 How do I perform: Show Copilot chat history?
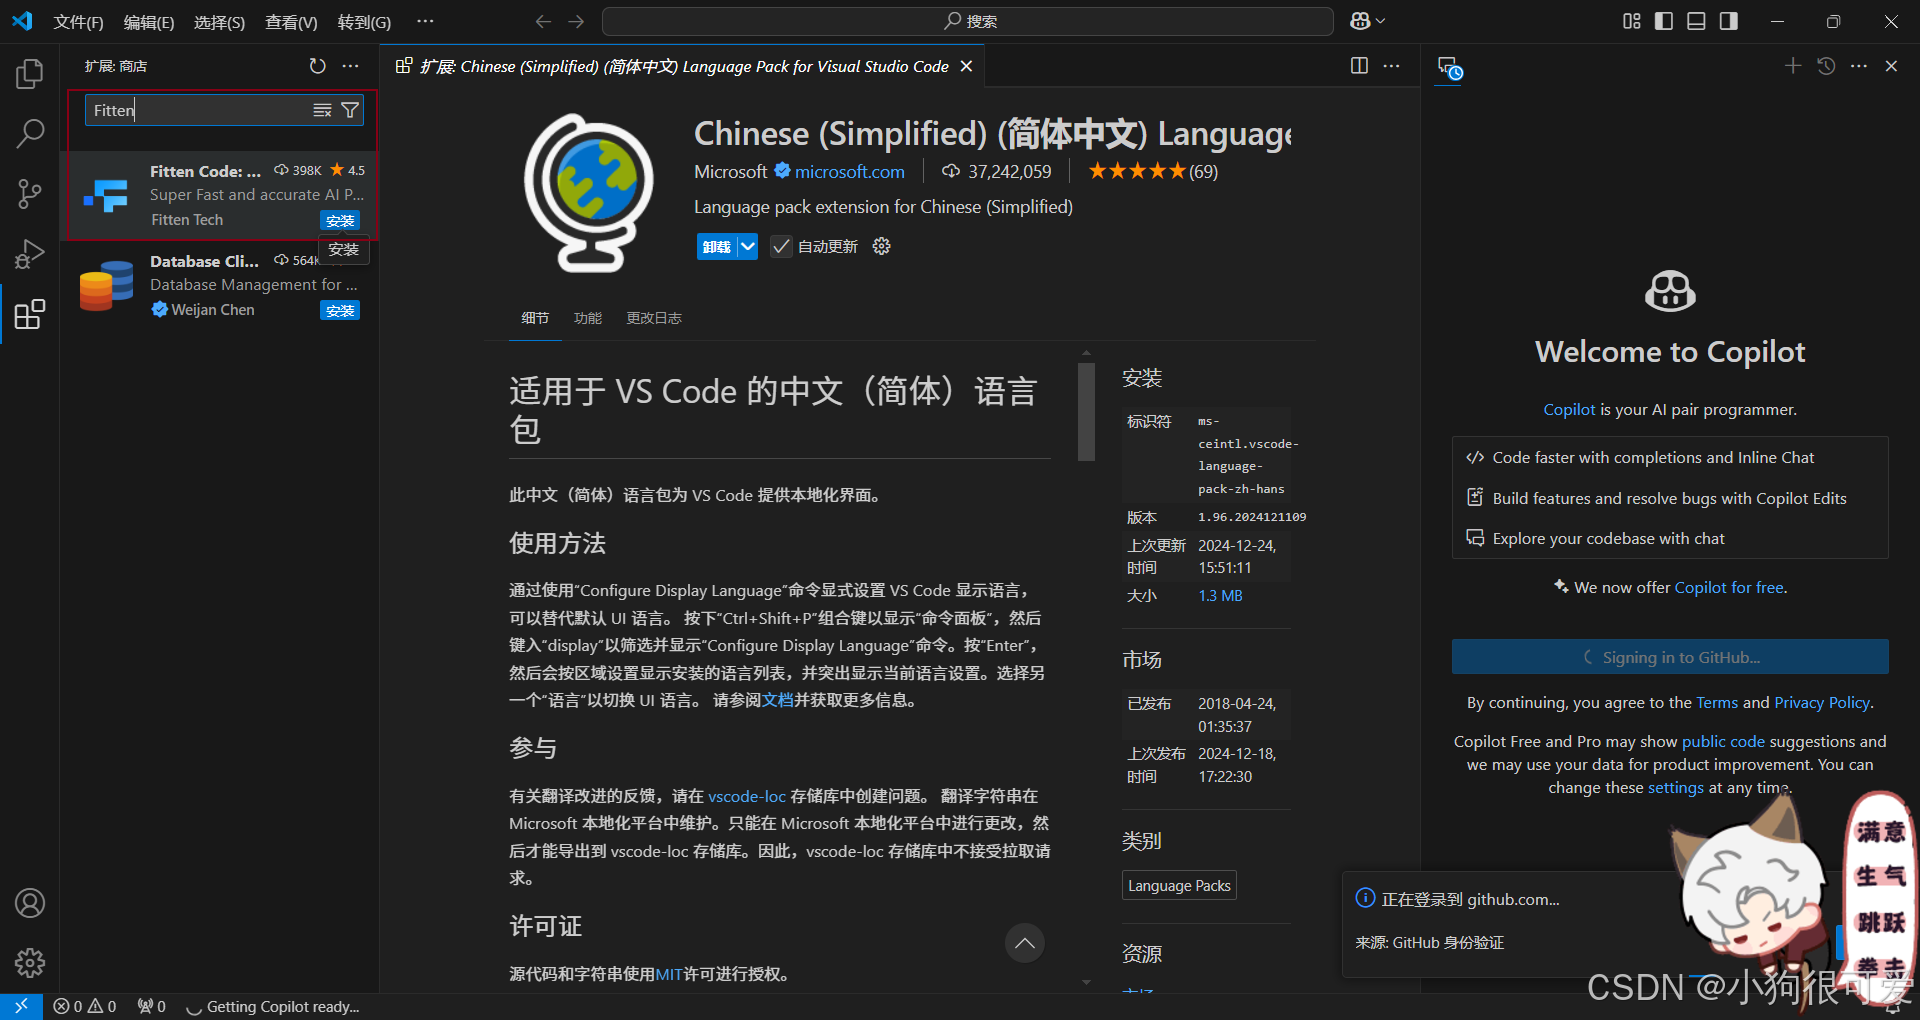click(x=1826, y=66)
